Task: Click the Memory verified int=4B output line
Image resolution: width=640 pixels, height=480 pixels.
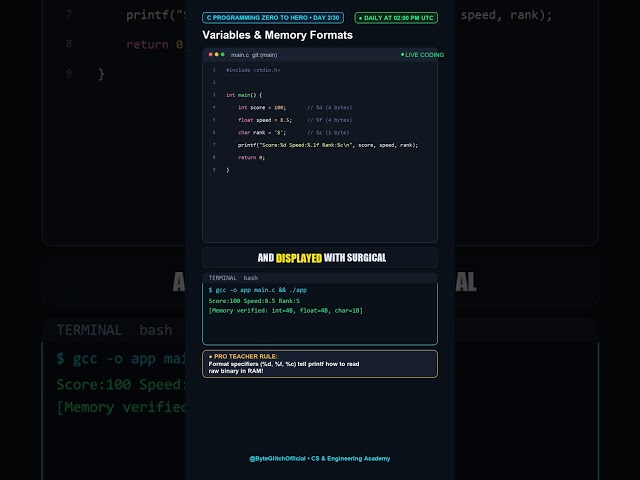Action: (x=285, y=311)
